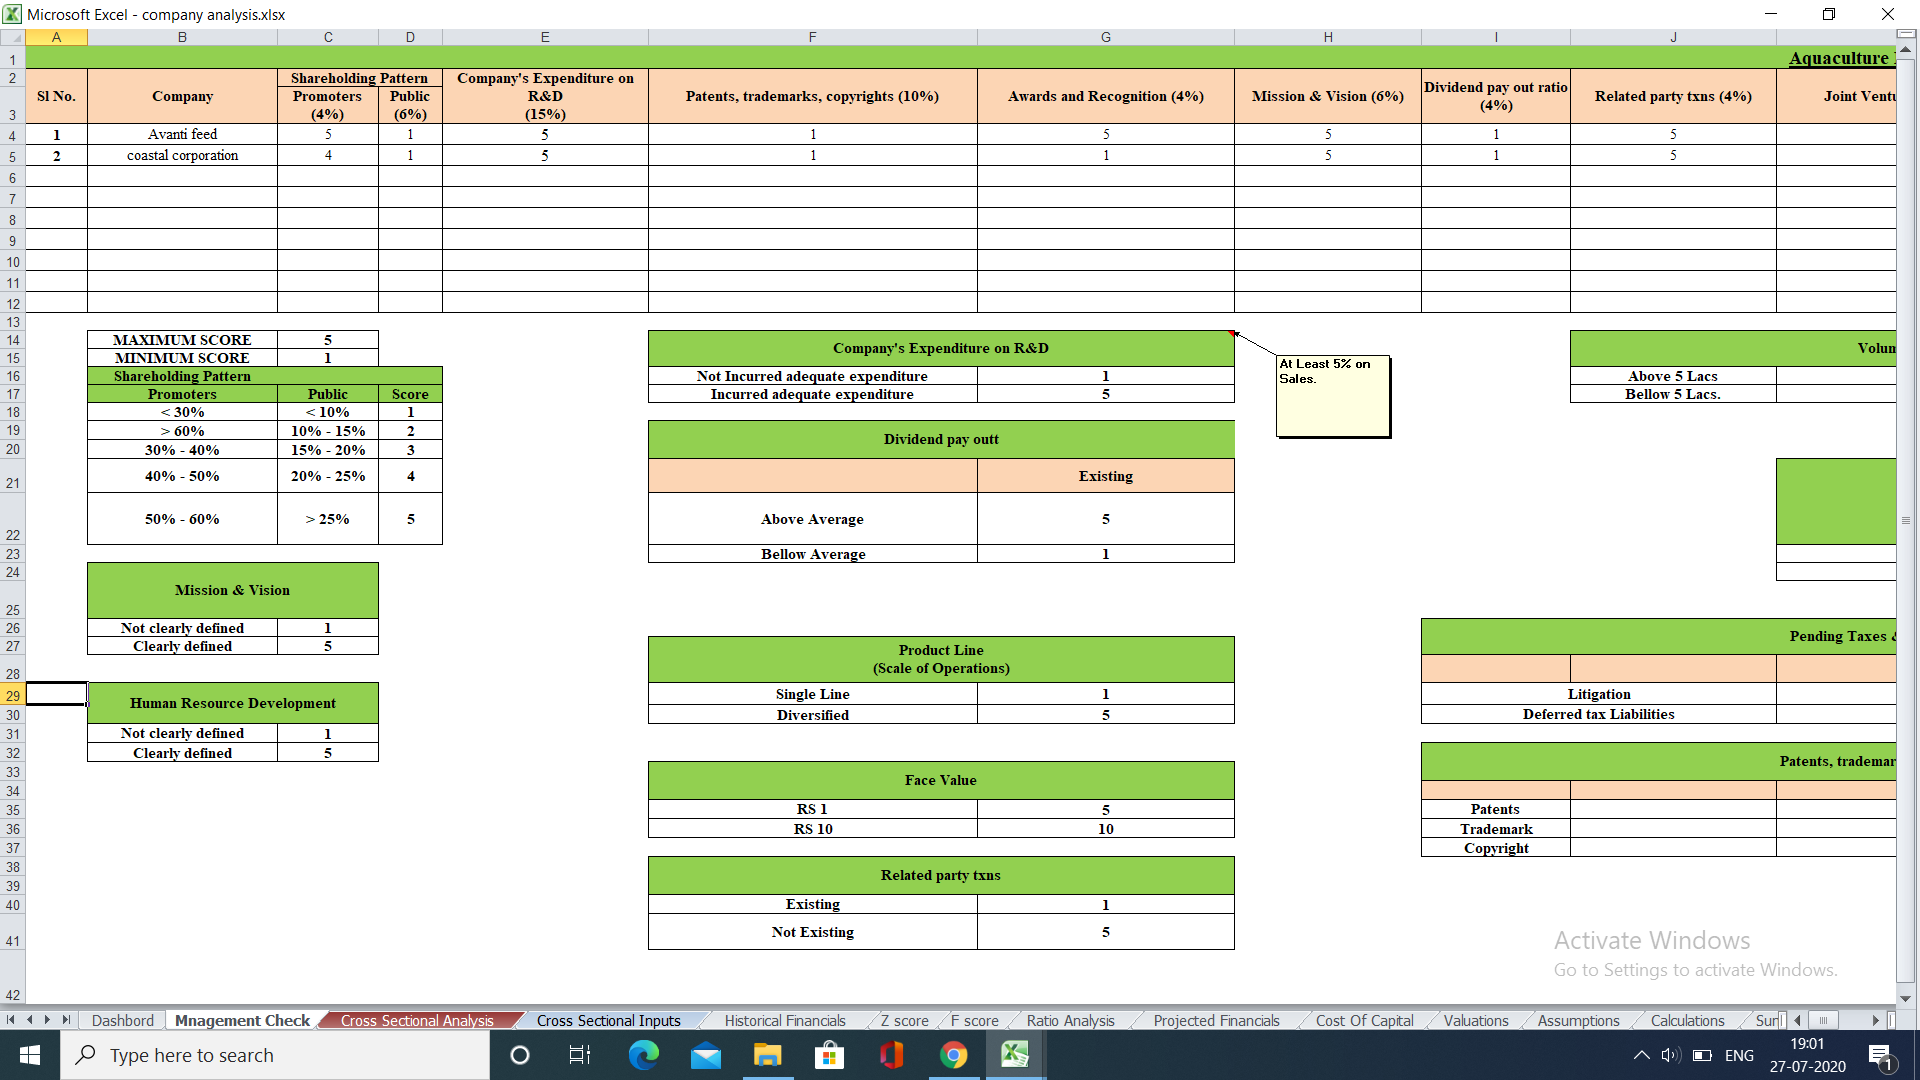Screen dimensions: 1920x1080
Task: Select the 'RS 10' face value cell
Action: point(812,829)
